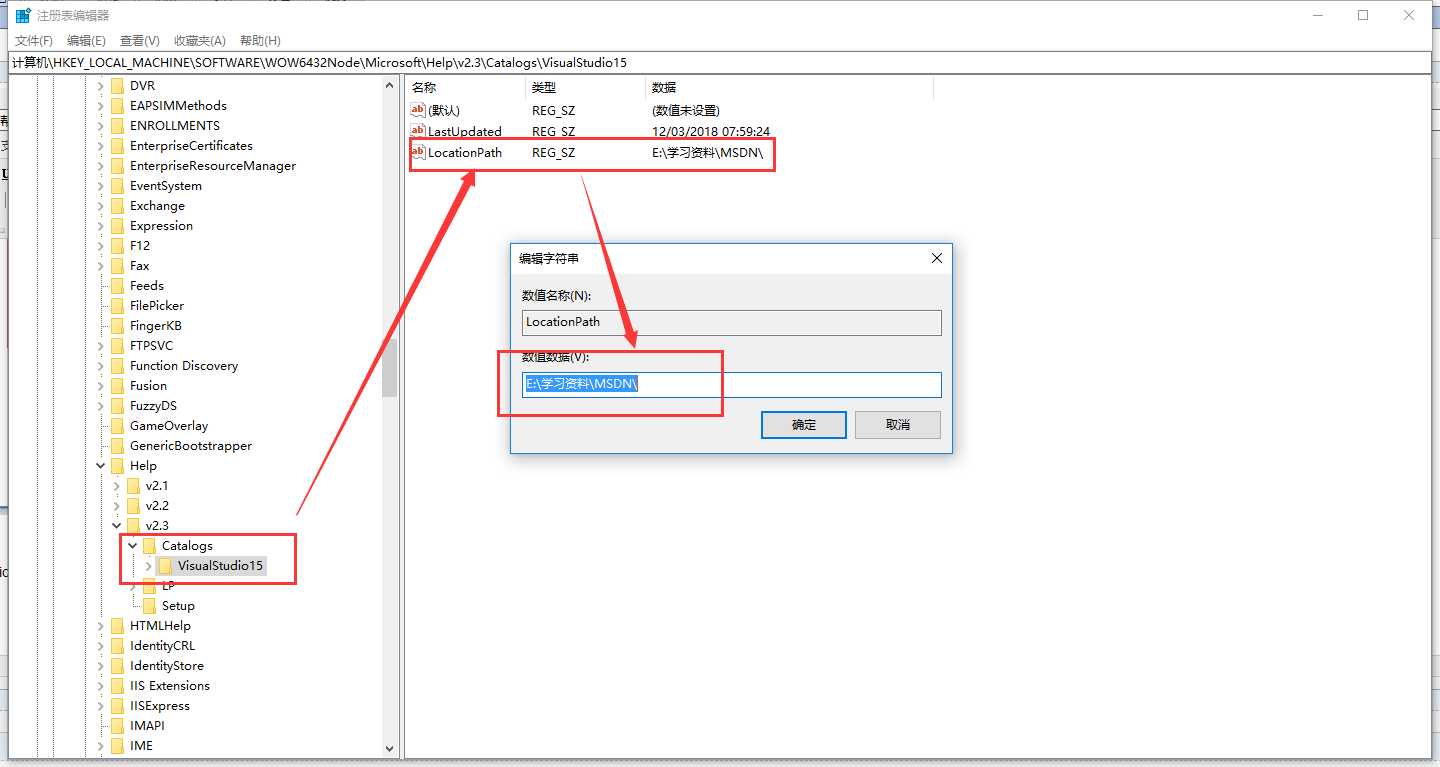Select the Fusion folder icon
This screenshot has width=1440, height=767.
[x=118, y=386]
